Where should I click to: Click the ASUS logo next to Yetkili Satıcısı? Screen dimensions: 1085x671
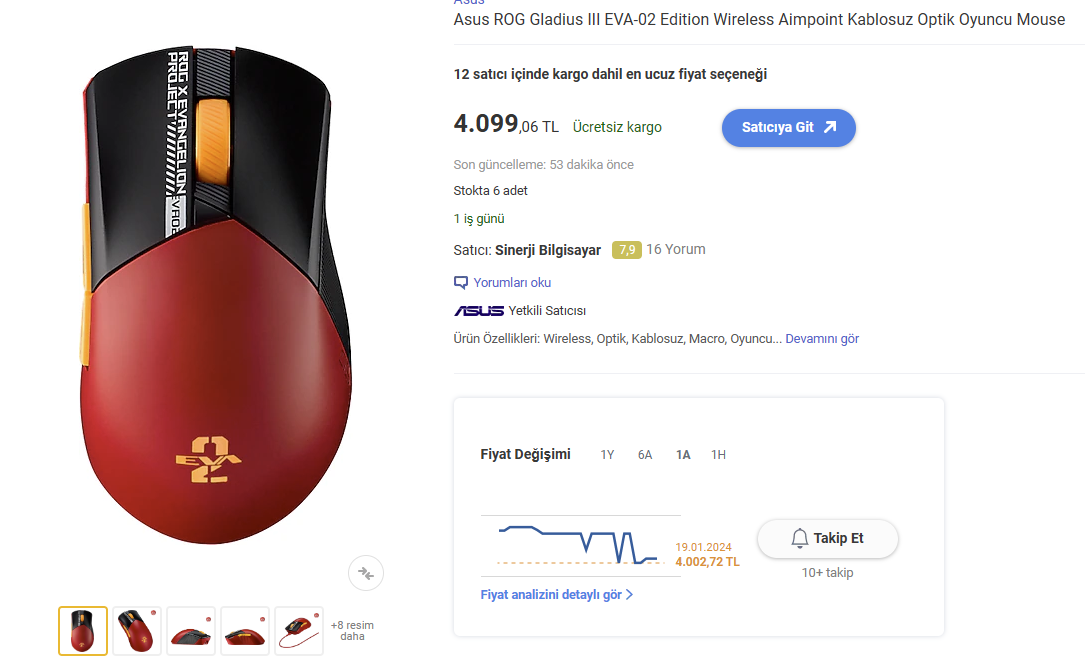(x=479, y=311)
